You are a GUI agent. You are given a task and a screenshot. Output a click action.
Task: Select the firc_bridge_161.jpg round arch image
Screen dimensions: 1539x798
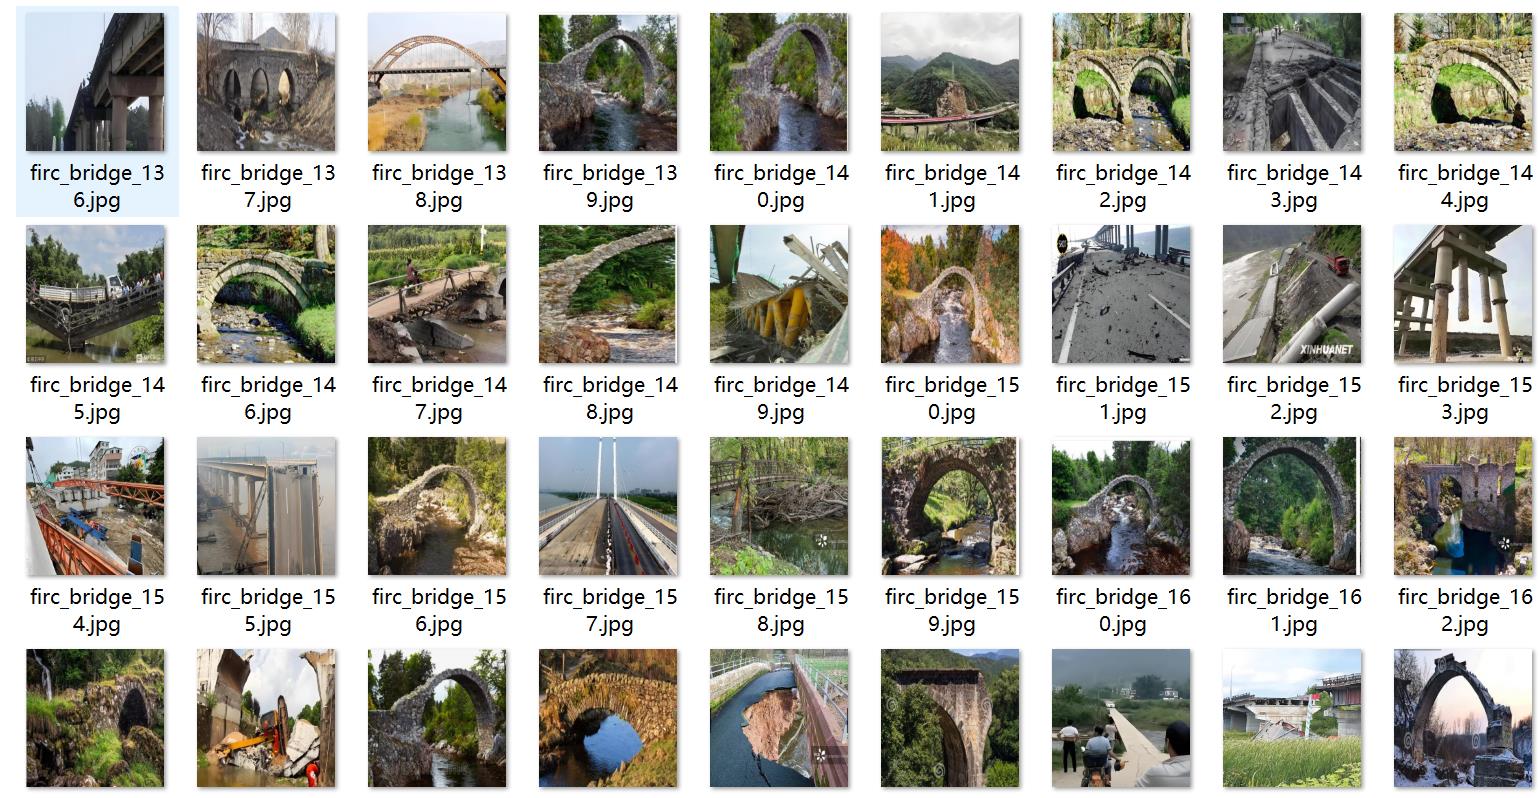point(1292,506)
